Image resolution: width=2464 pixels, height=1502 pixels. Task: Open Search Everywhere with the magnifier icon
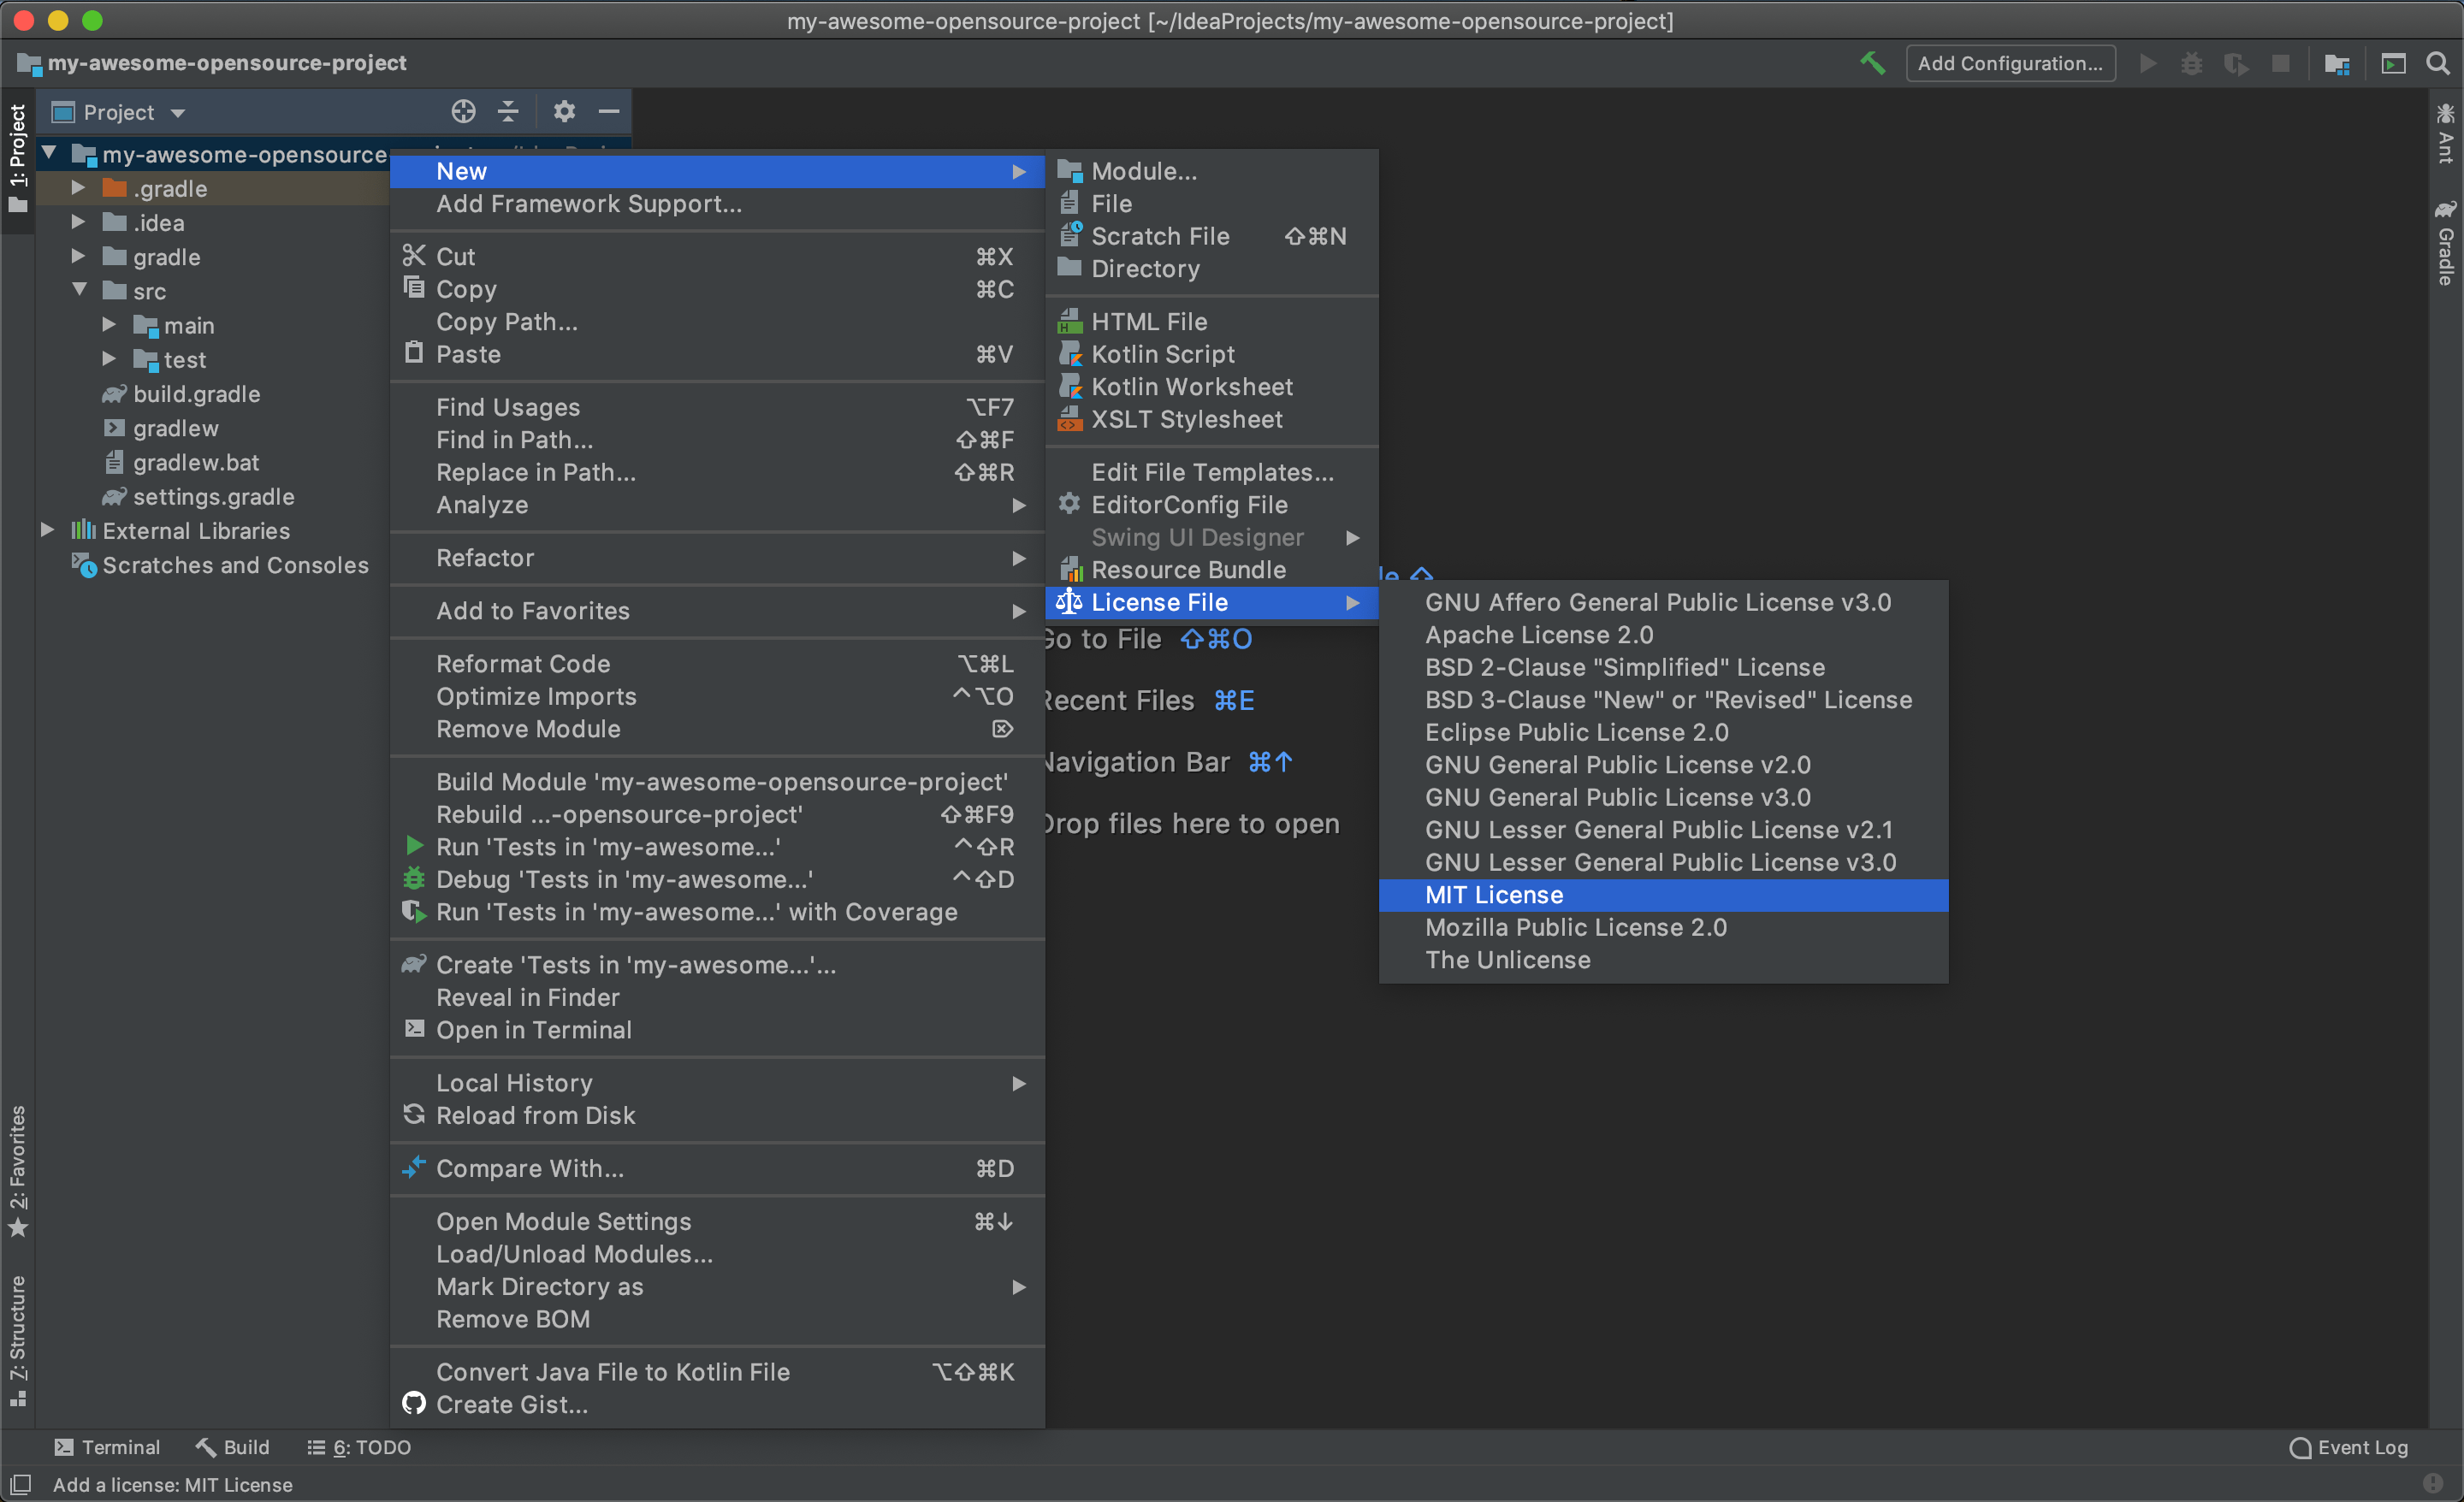pyautogui.click(x=2438, y=63)
